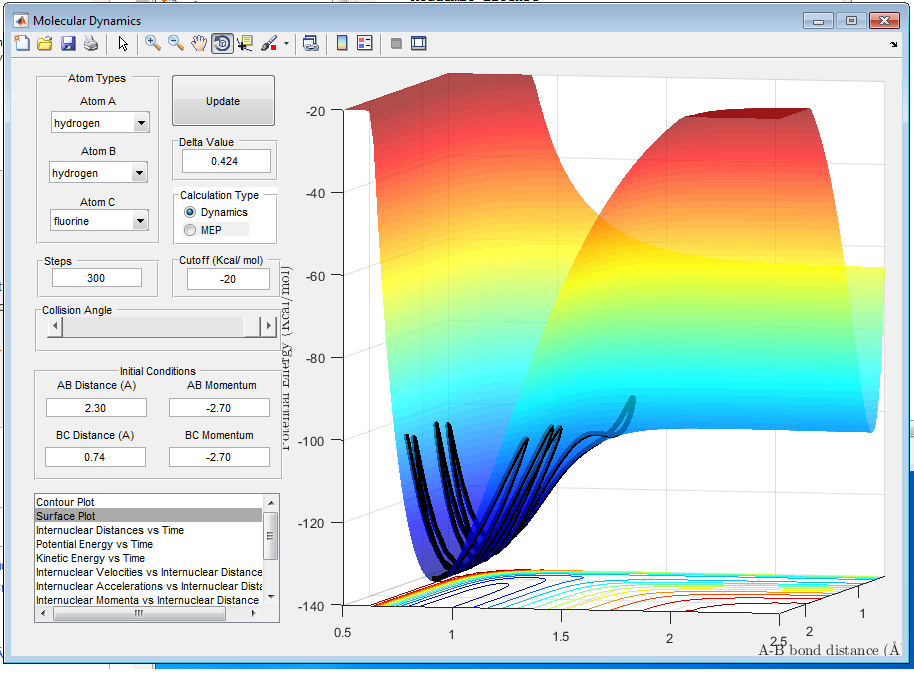The height and width of the screenshot is (674, 914).
Task: Select the Zoom Out magnifier tool
Action: pos(176,43)
